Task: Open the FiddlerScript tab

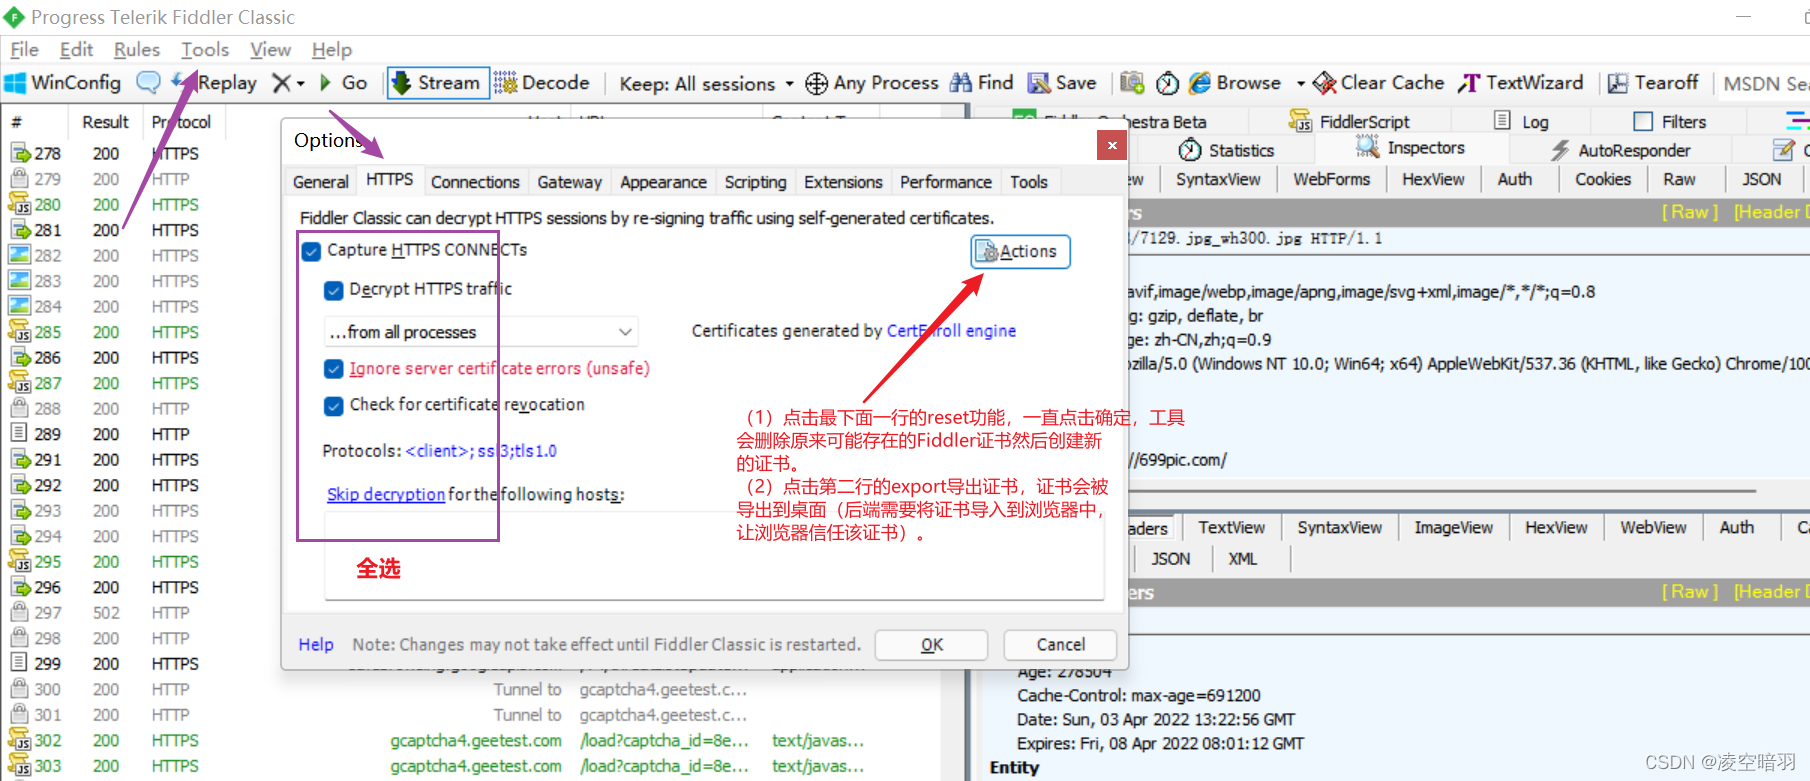Action: tap(1350, 122)
